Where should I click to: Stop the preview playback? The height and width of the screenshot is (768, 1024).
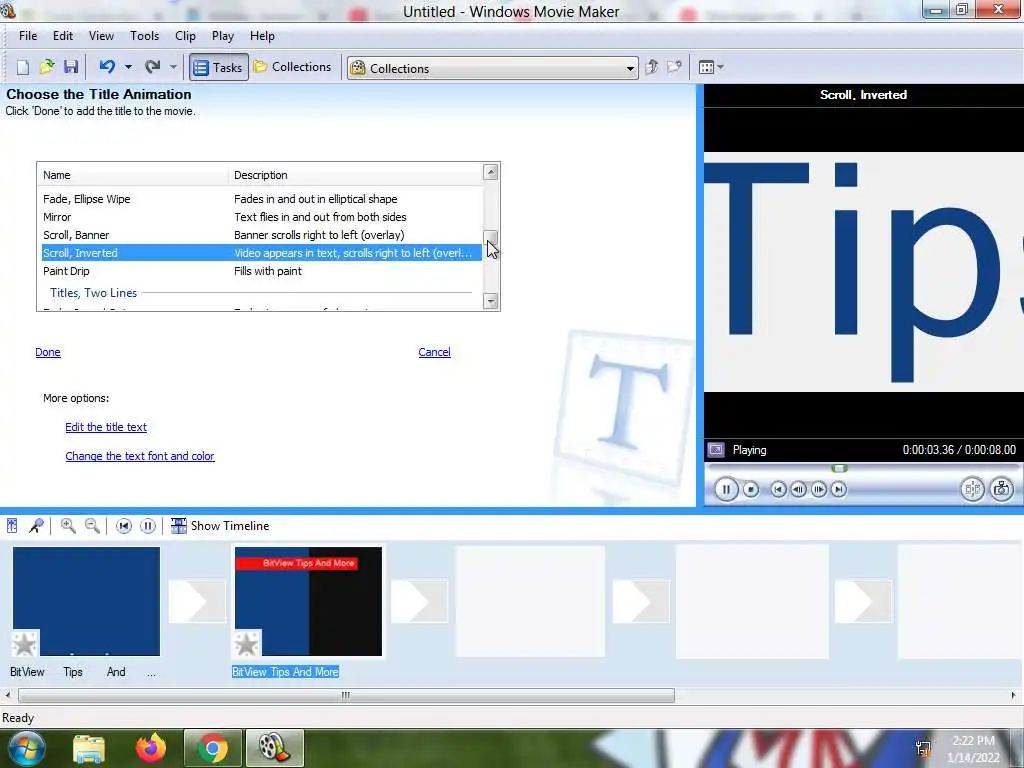[x=751, y=489]
